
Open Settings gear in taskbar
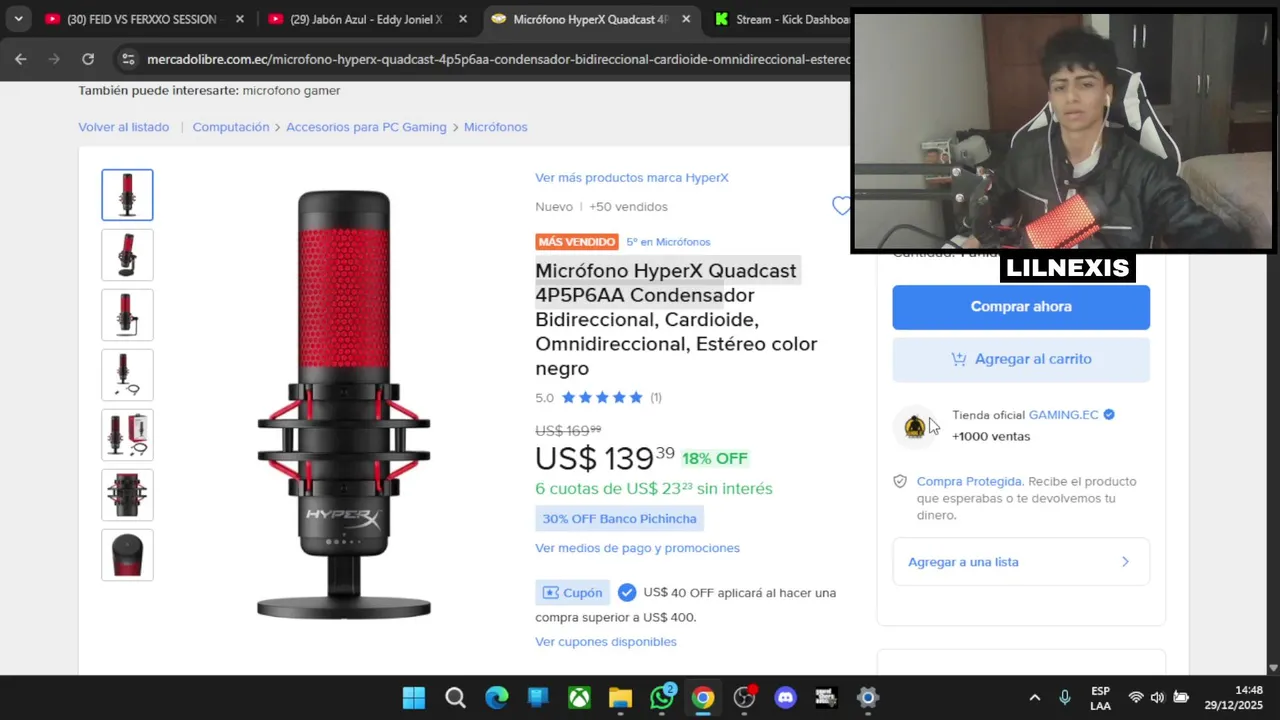(868, 698)
